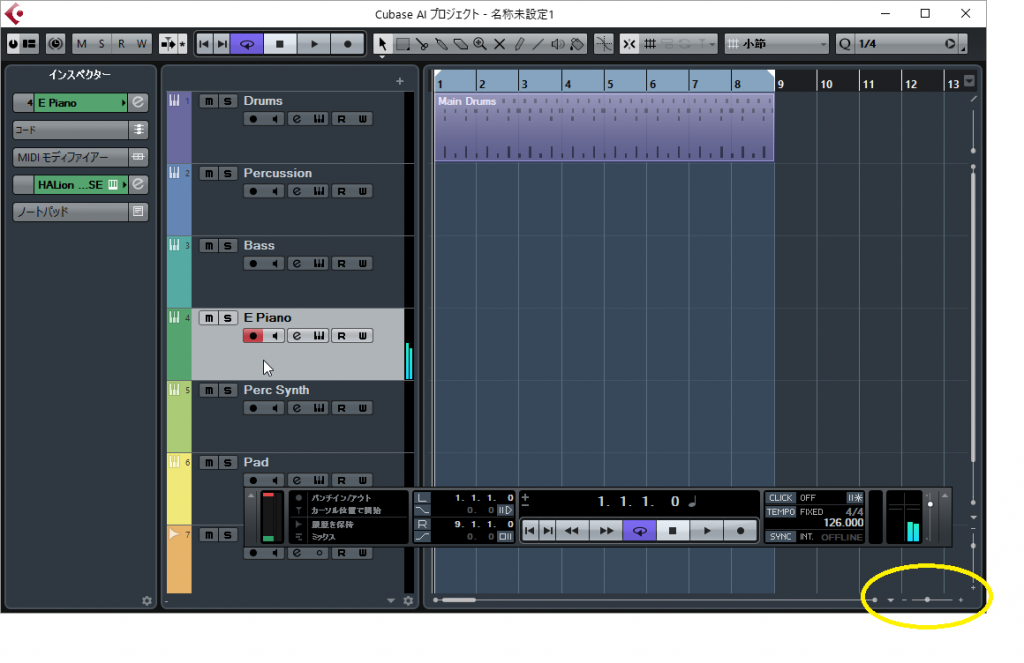Select the Color paint bucket tool
Screen dimensions: 1024x663
pos(577,44)
